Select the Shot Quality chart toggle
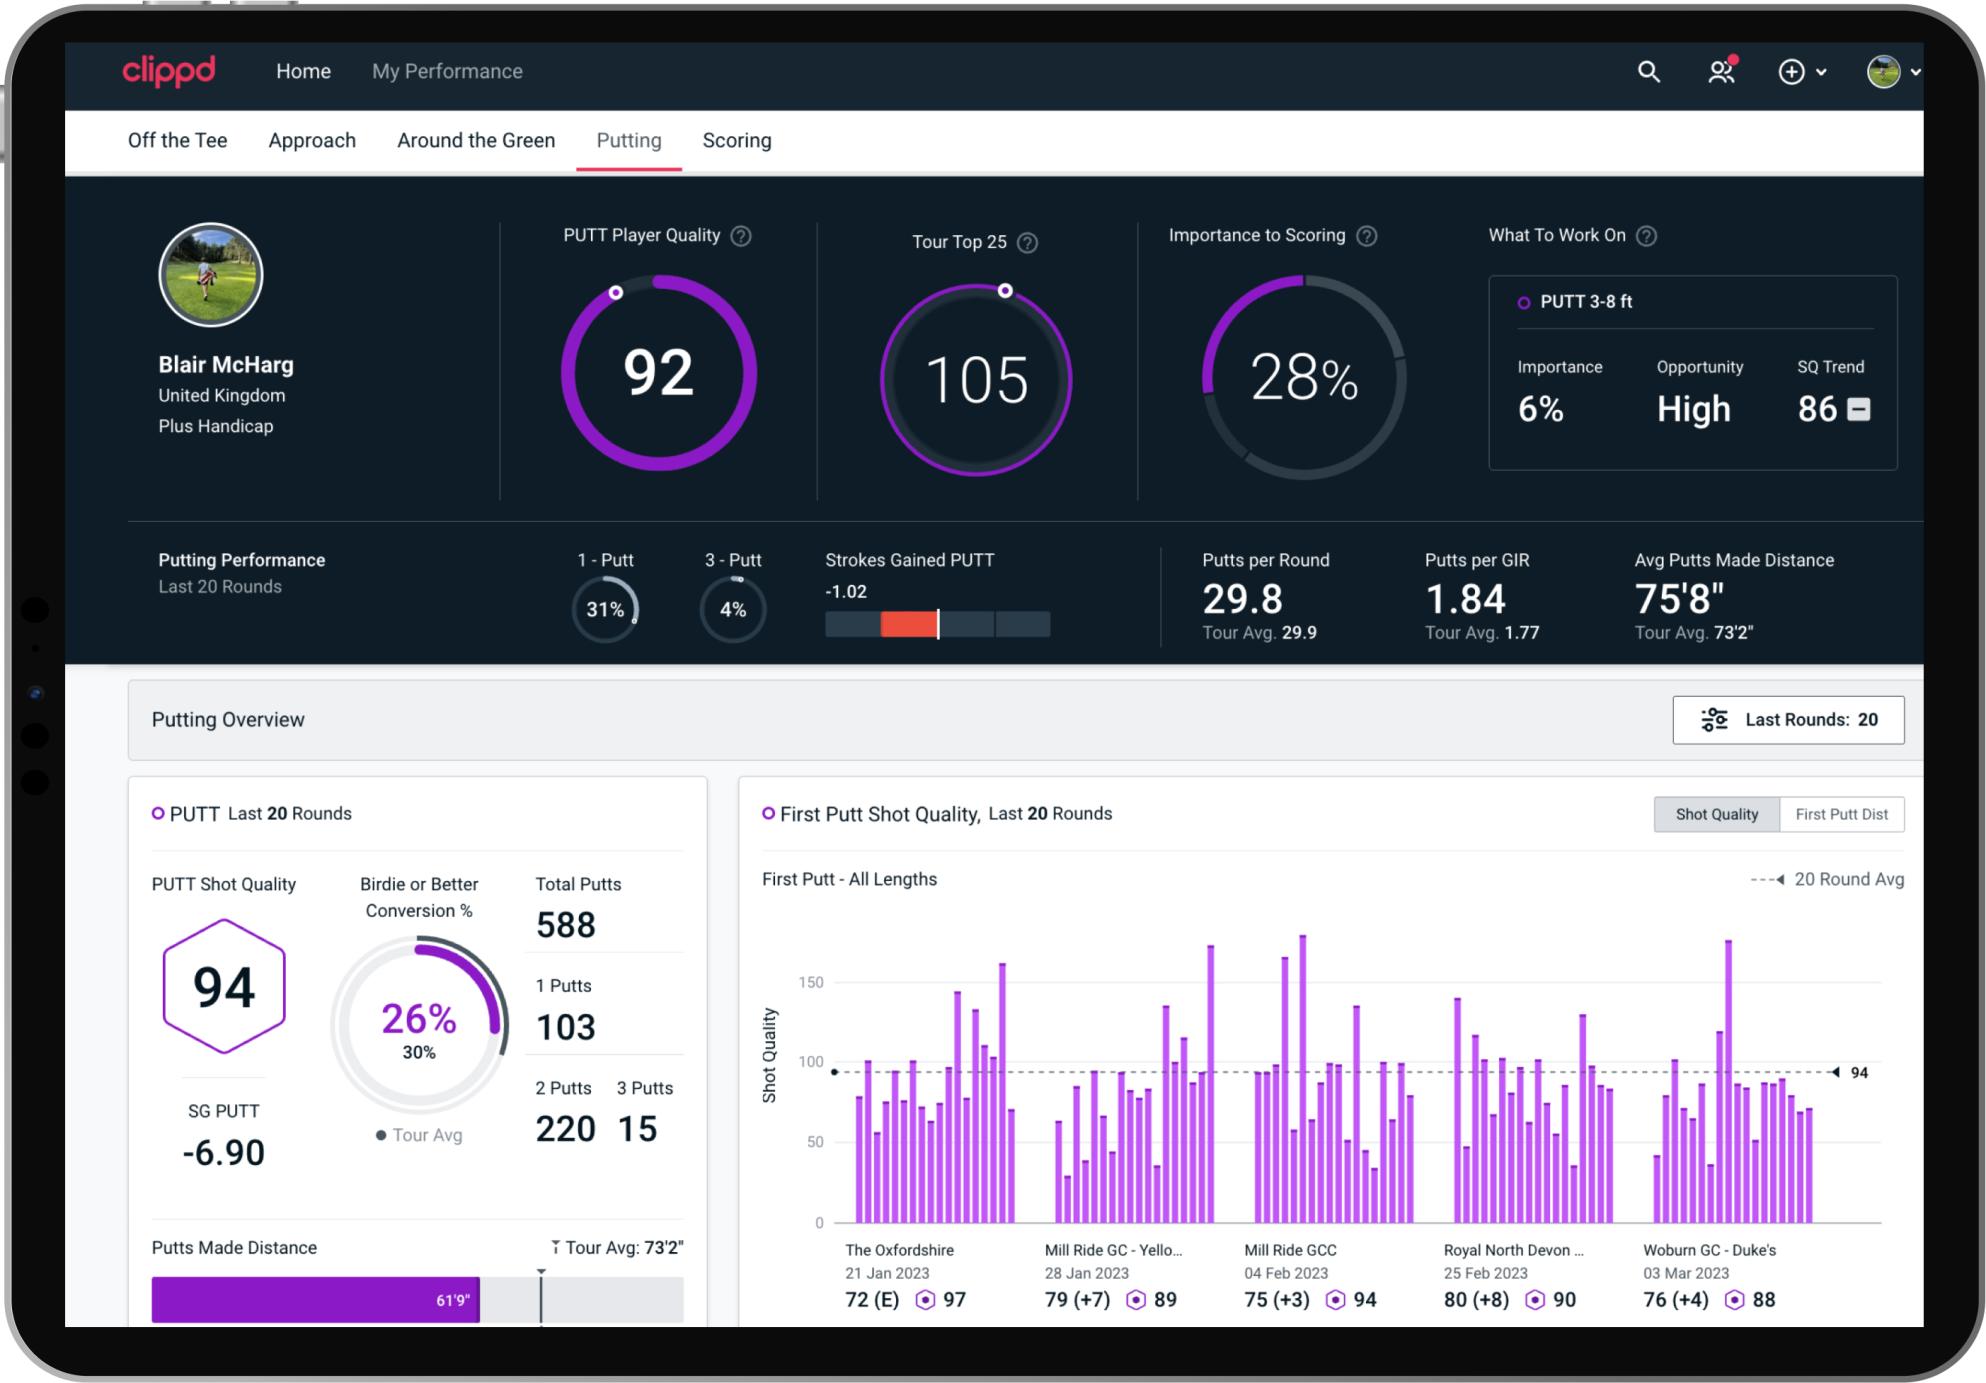This screenshot has width=1986, height=1383. click(1716, 814)
